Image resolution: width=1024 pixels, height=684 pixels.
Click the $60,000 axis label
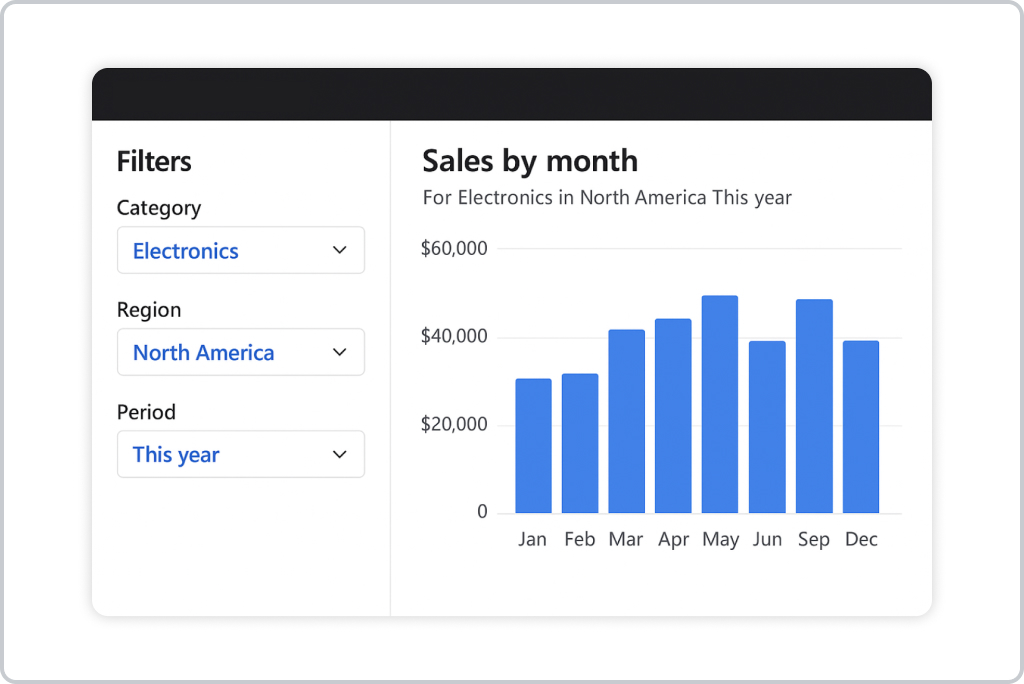pos(454,249)
